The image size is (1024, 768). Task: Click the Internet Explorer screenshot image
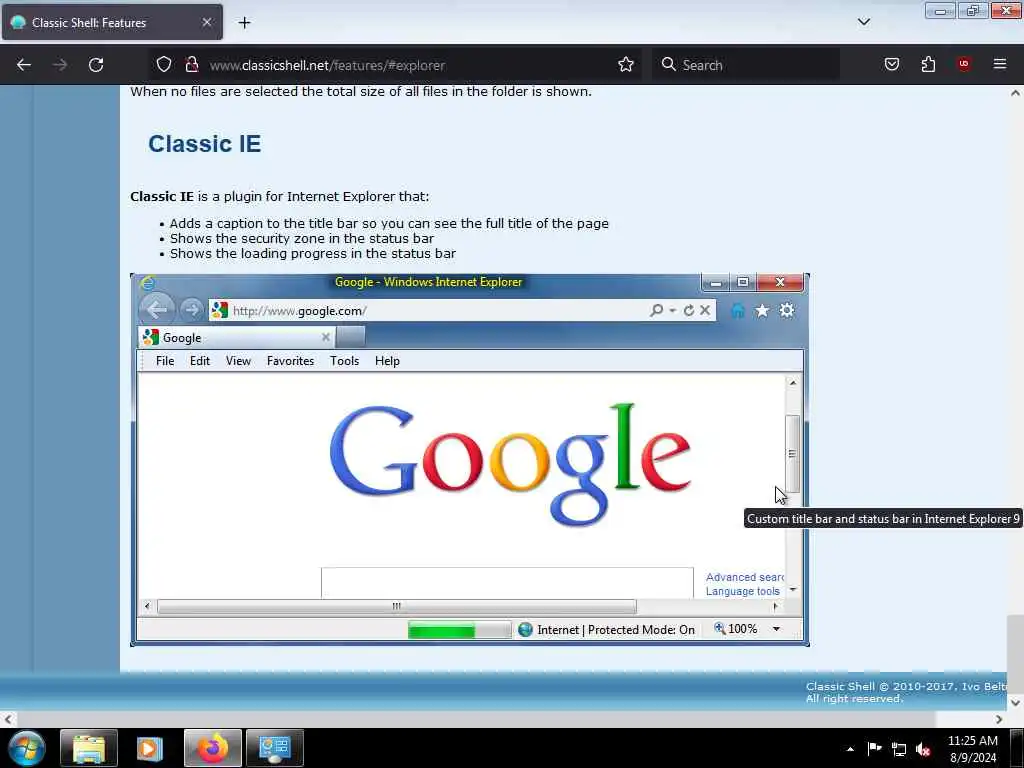(470, 460)
